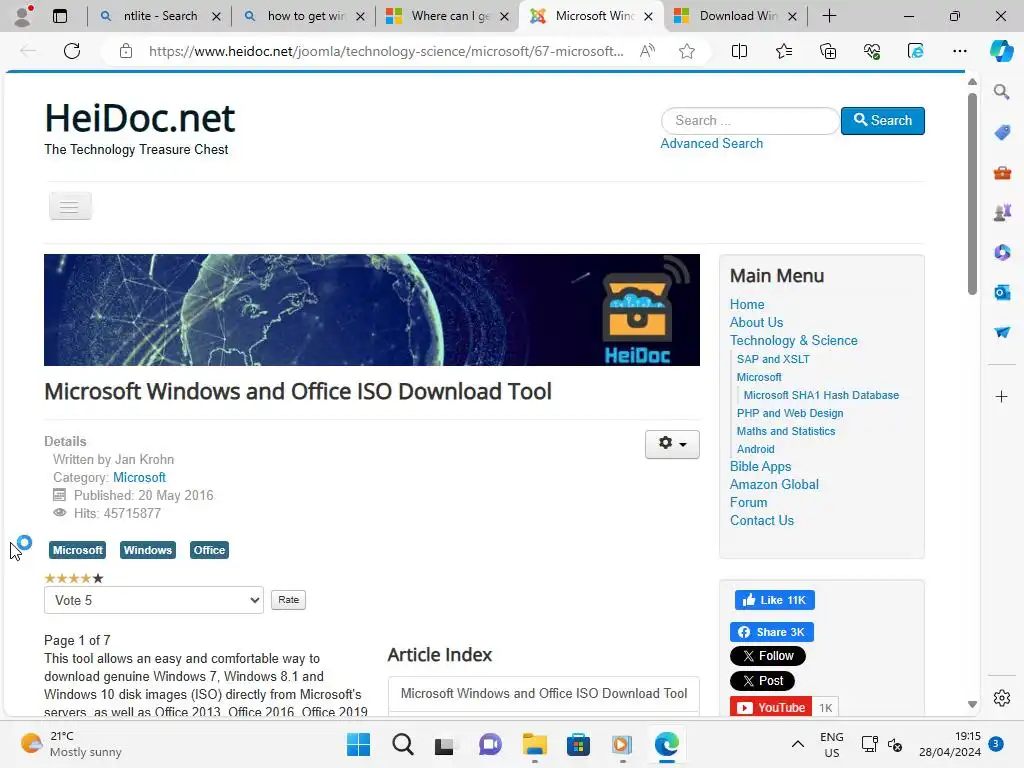
Task: Open Browser essentials heart icon
Action: 872,51
